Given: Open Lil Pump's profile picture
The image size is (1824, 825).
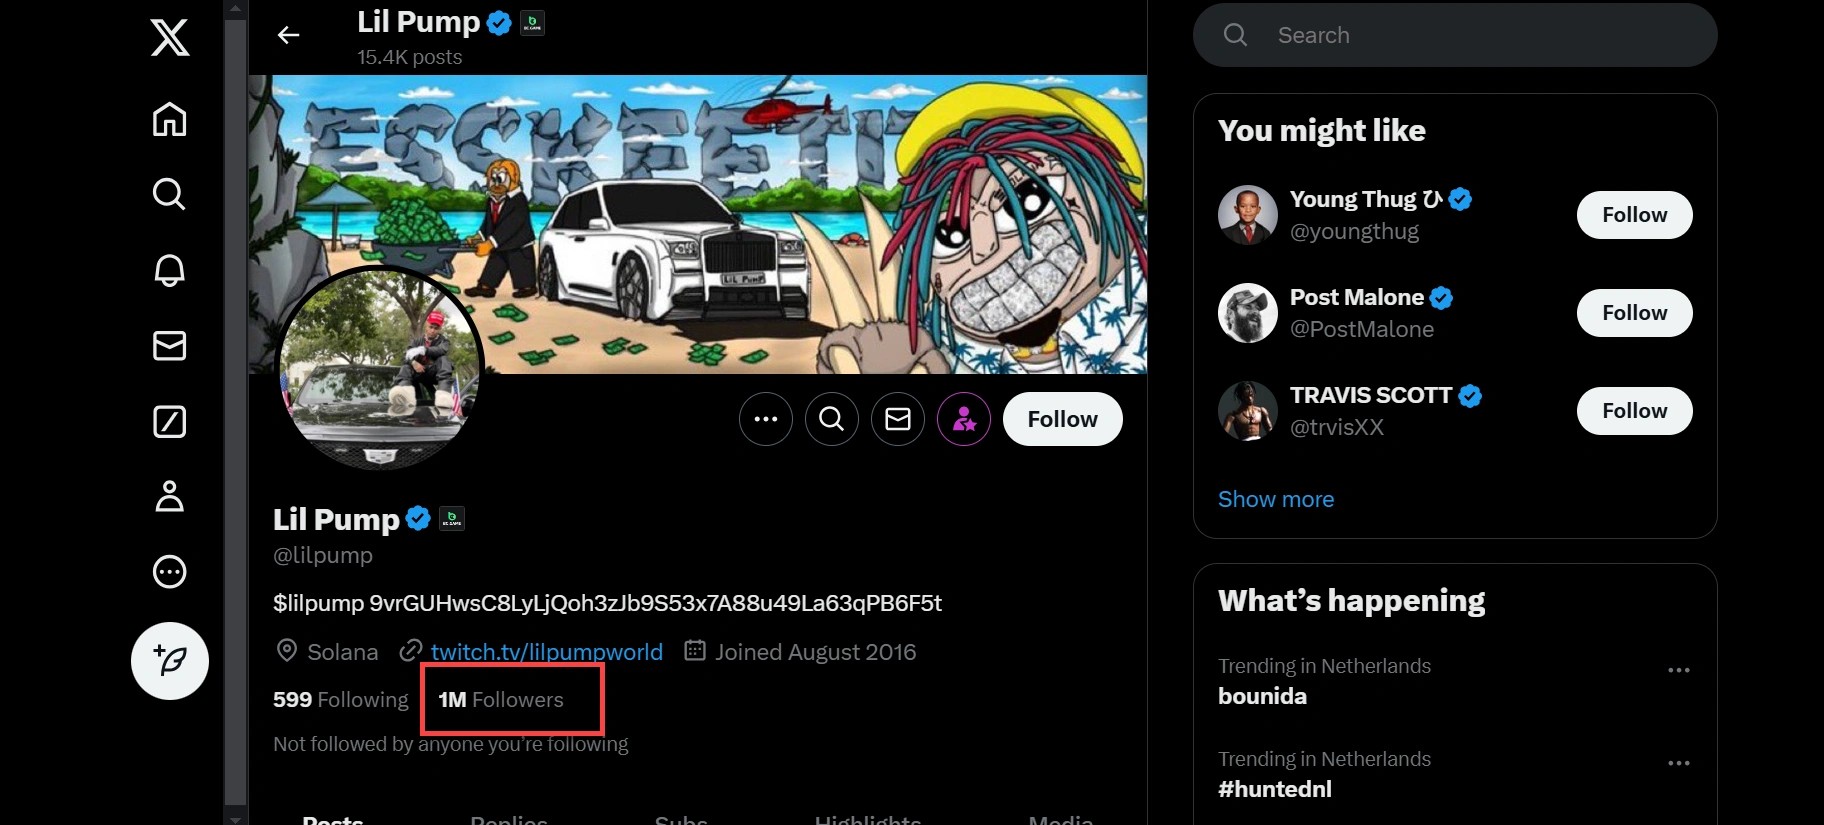Looking at the screenshot, I should click(379, 369).
